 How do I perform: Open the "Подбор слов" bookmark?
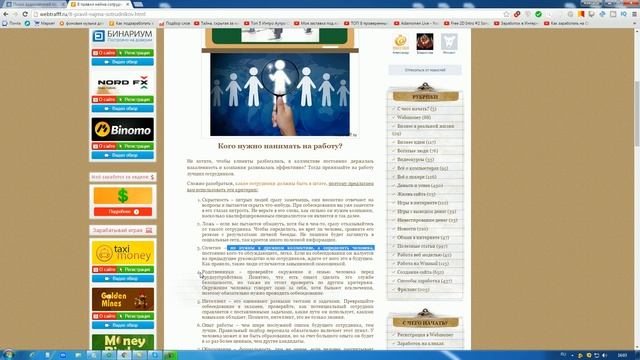pos(175,23)
